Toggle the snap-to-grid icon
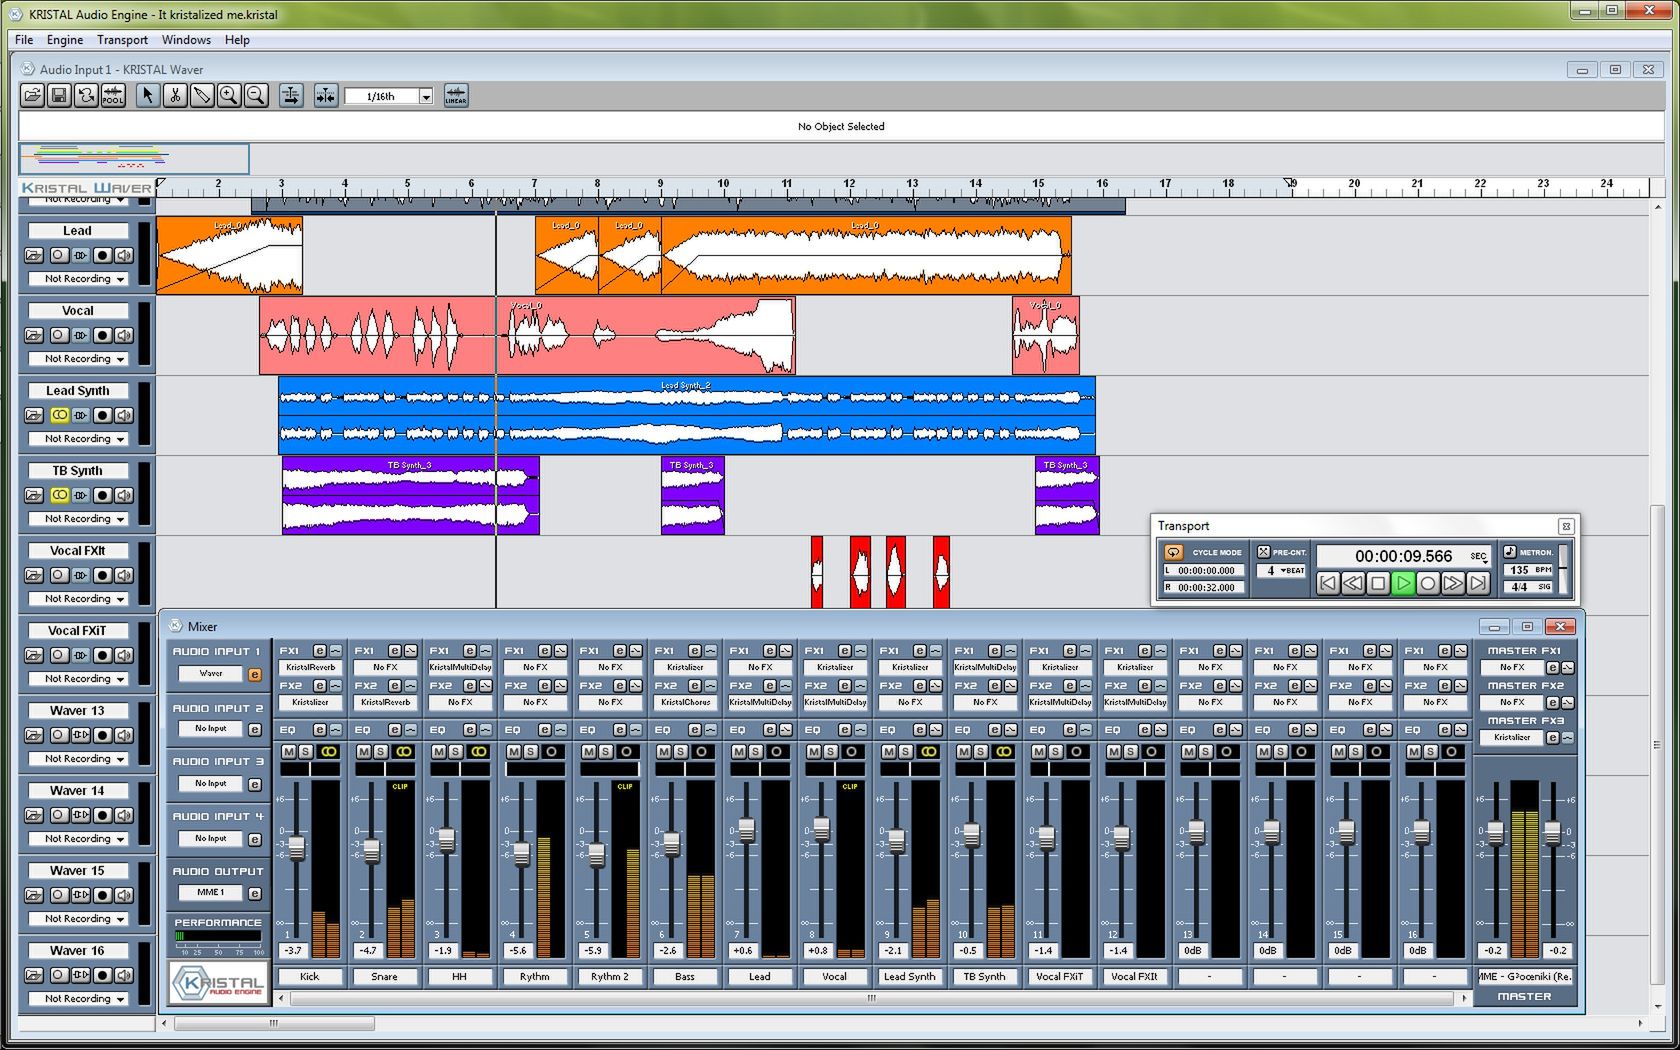Viewport: 1680px width, 1050px height. 326,96
